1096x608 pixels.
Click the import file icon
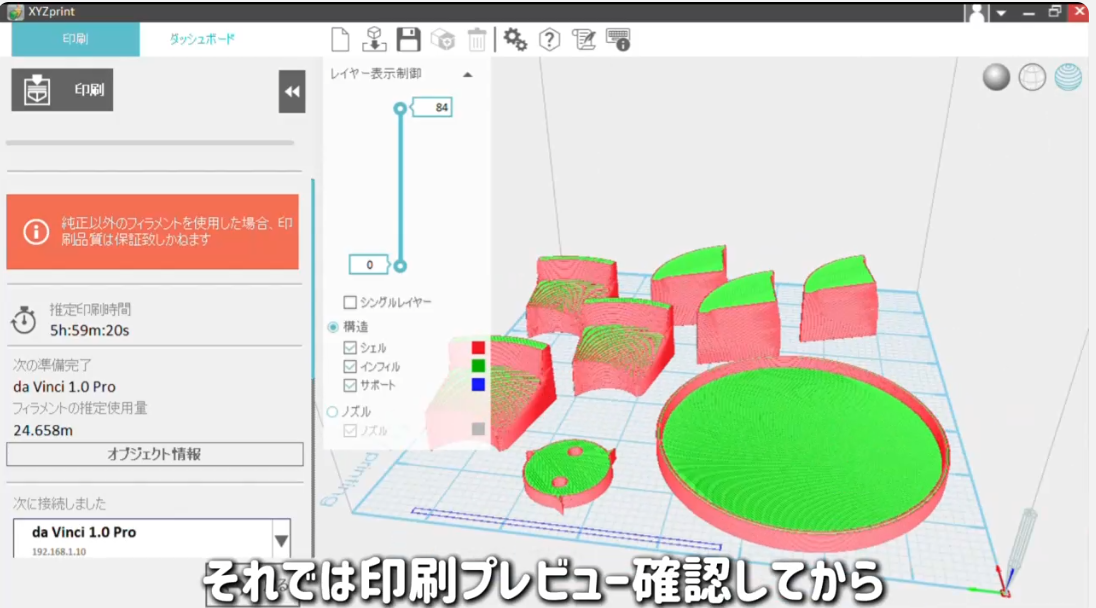[374, 40]
